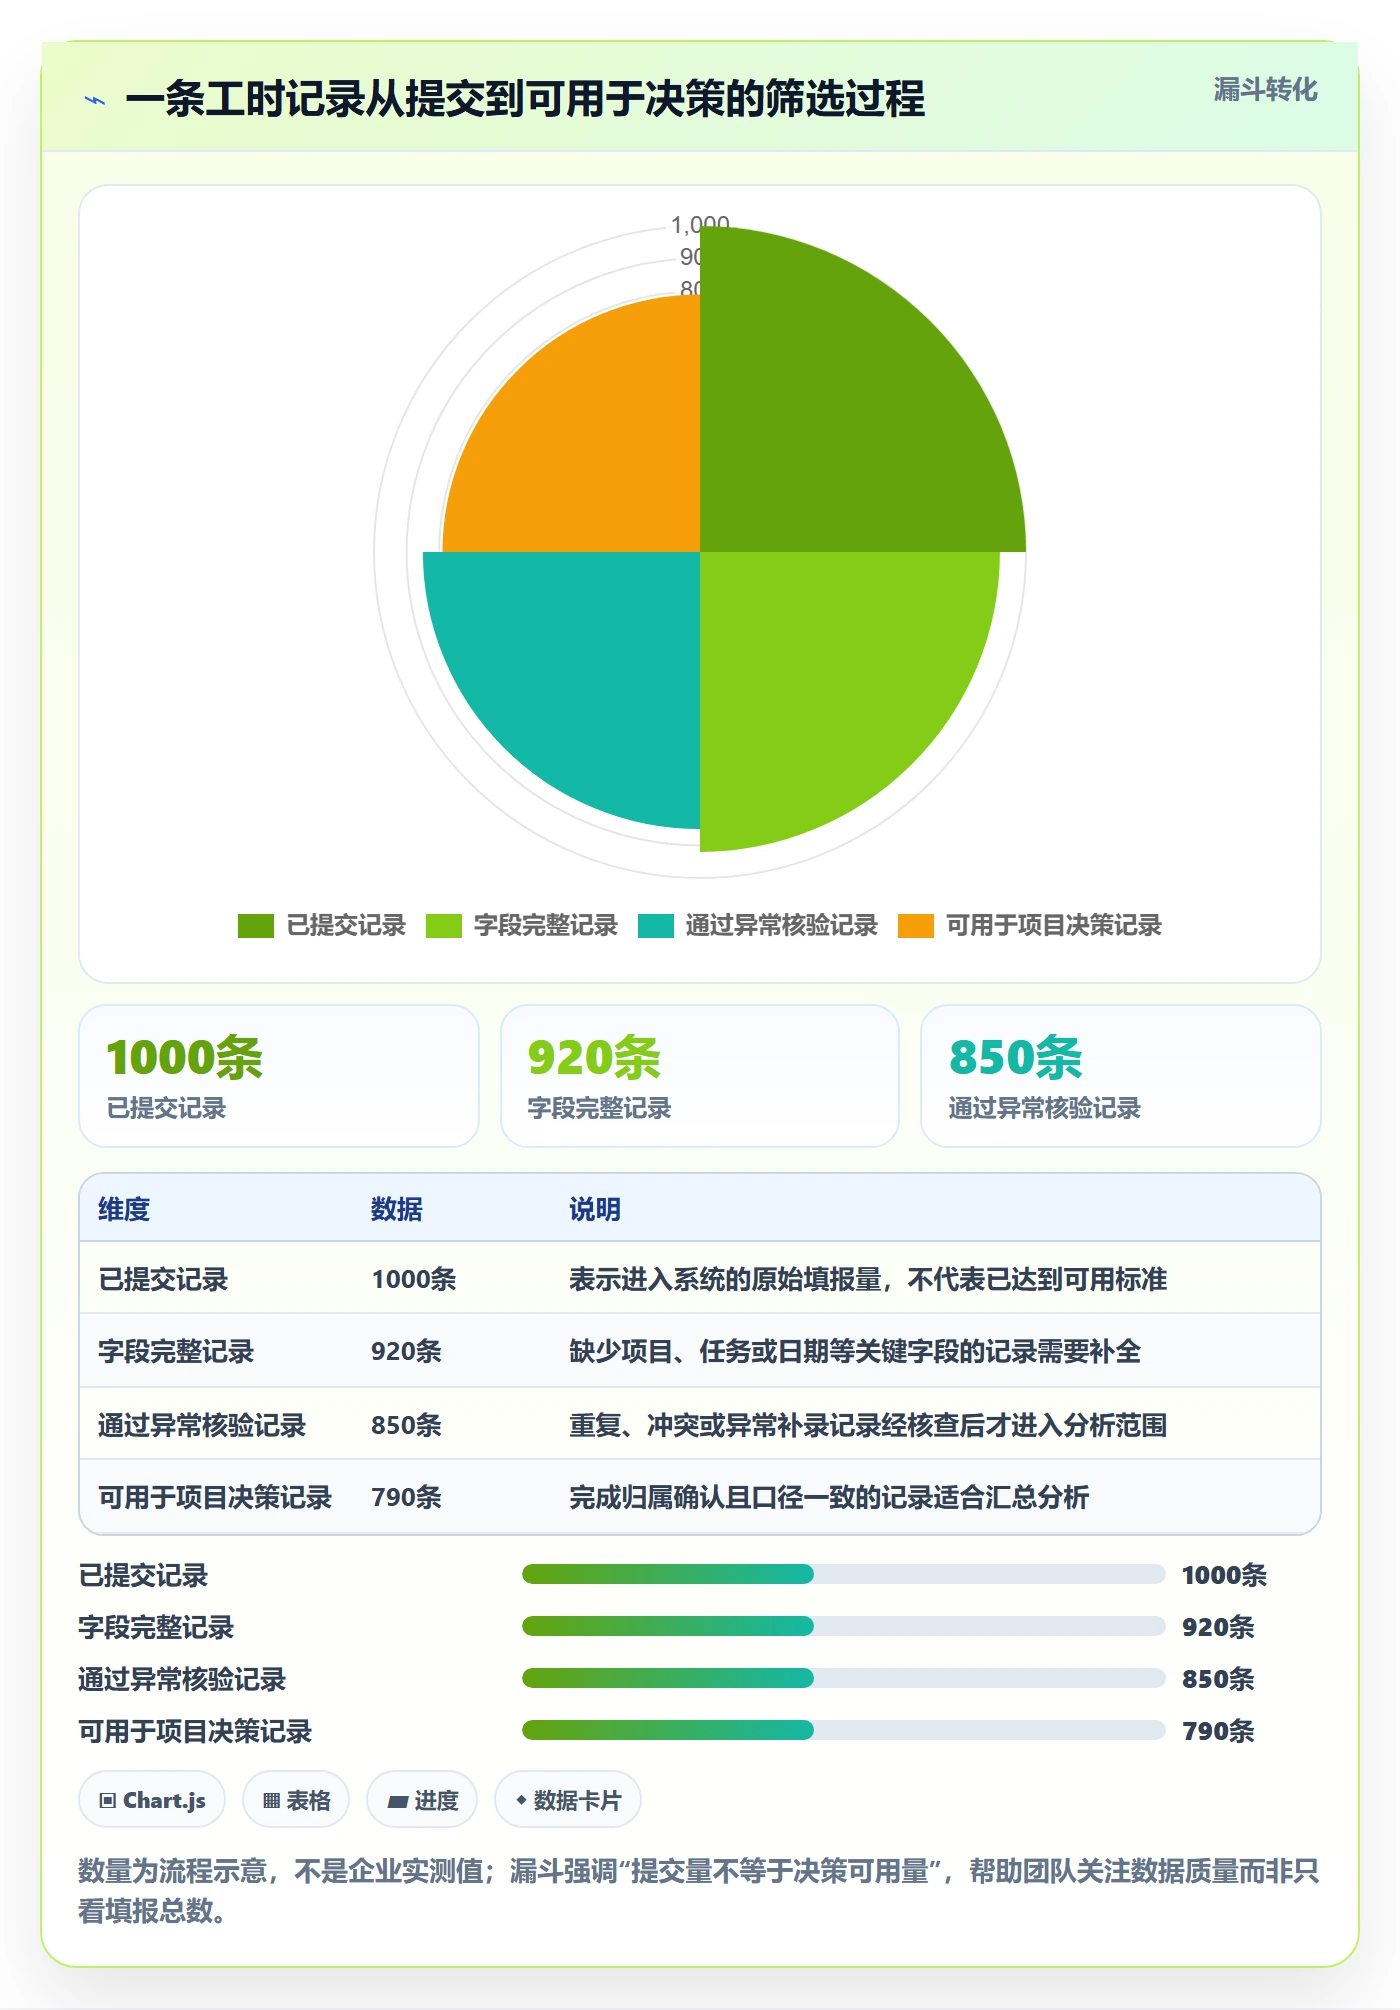Viewport: 1400px width, 2010px height.
Task: Click the 可用于项目决策记录 progress bar
Action: point(843,1730)
